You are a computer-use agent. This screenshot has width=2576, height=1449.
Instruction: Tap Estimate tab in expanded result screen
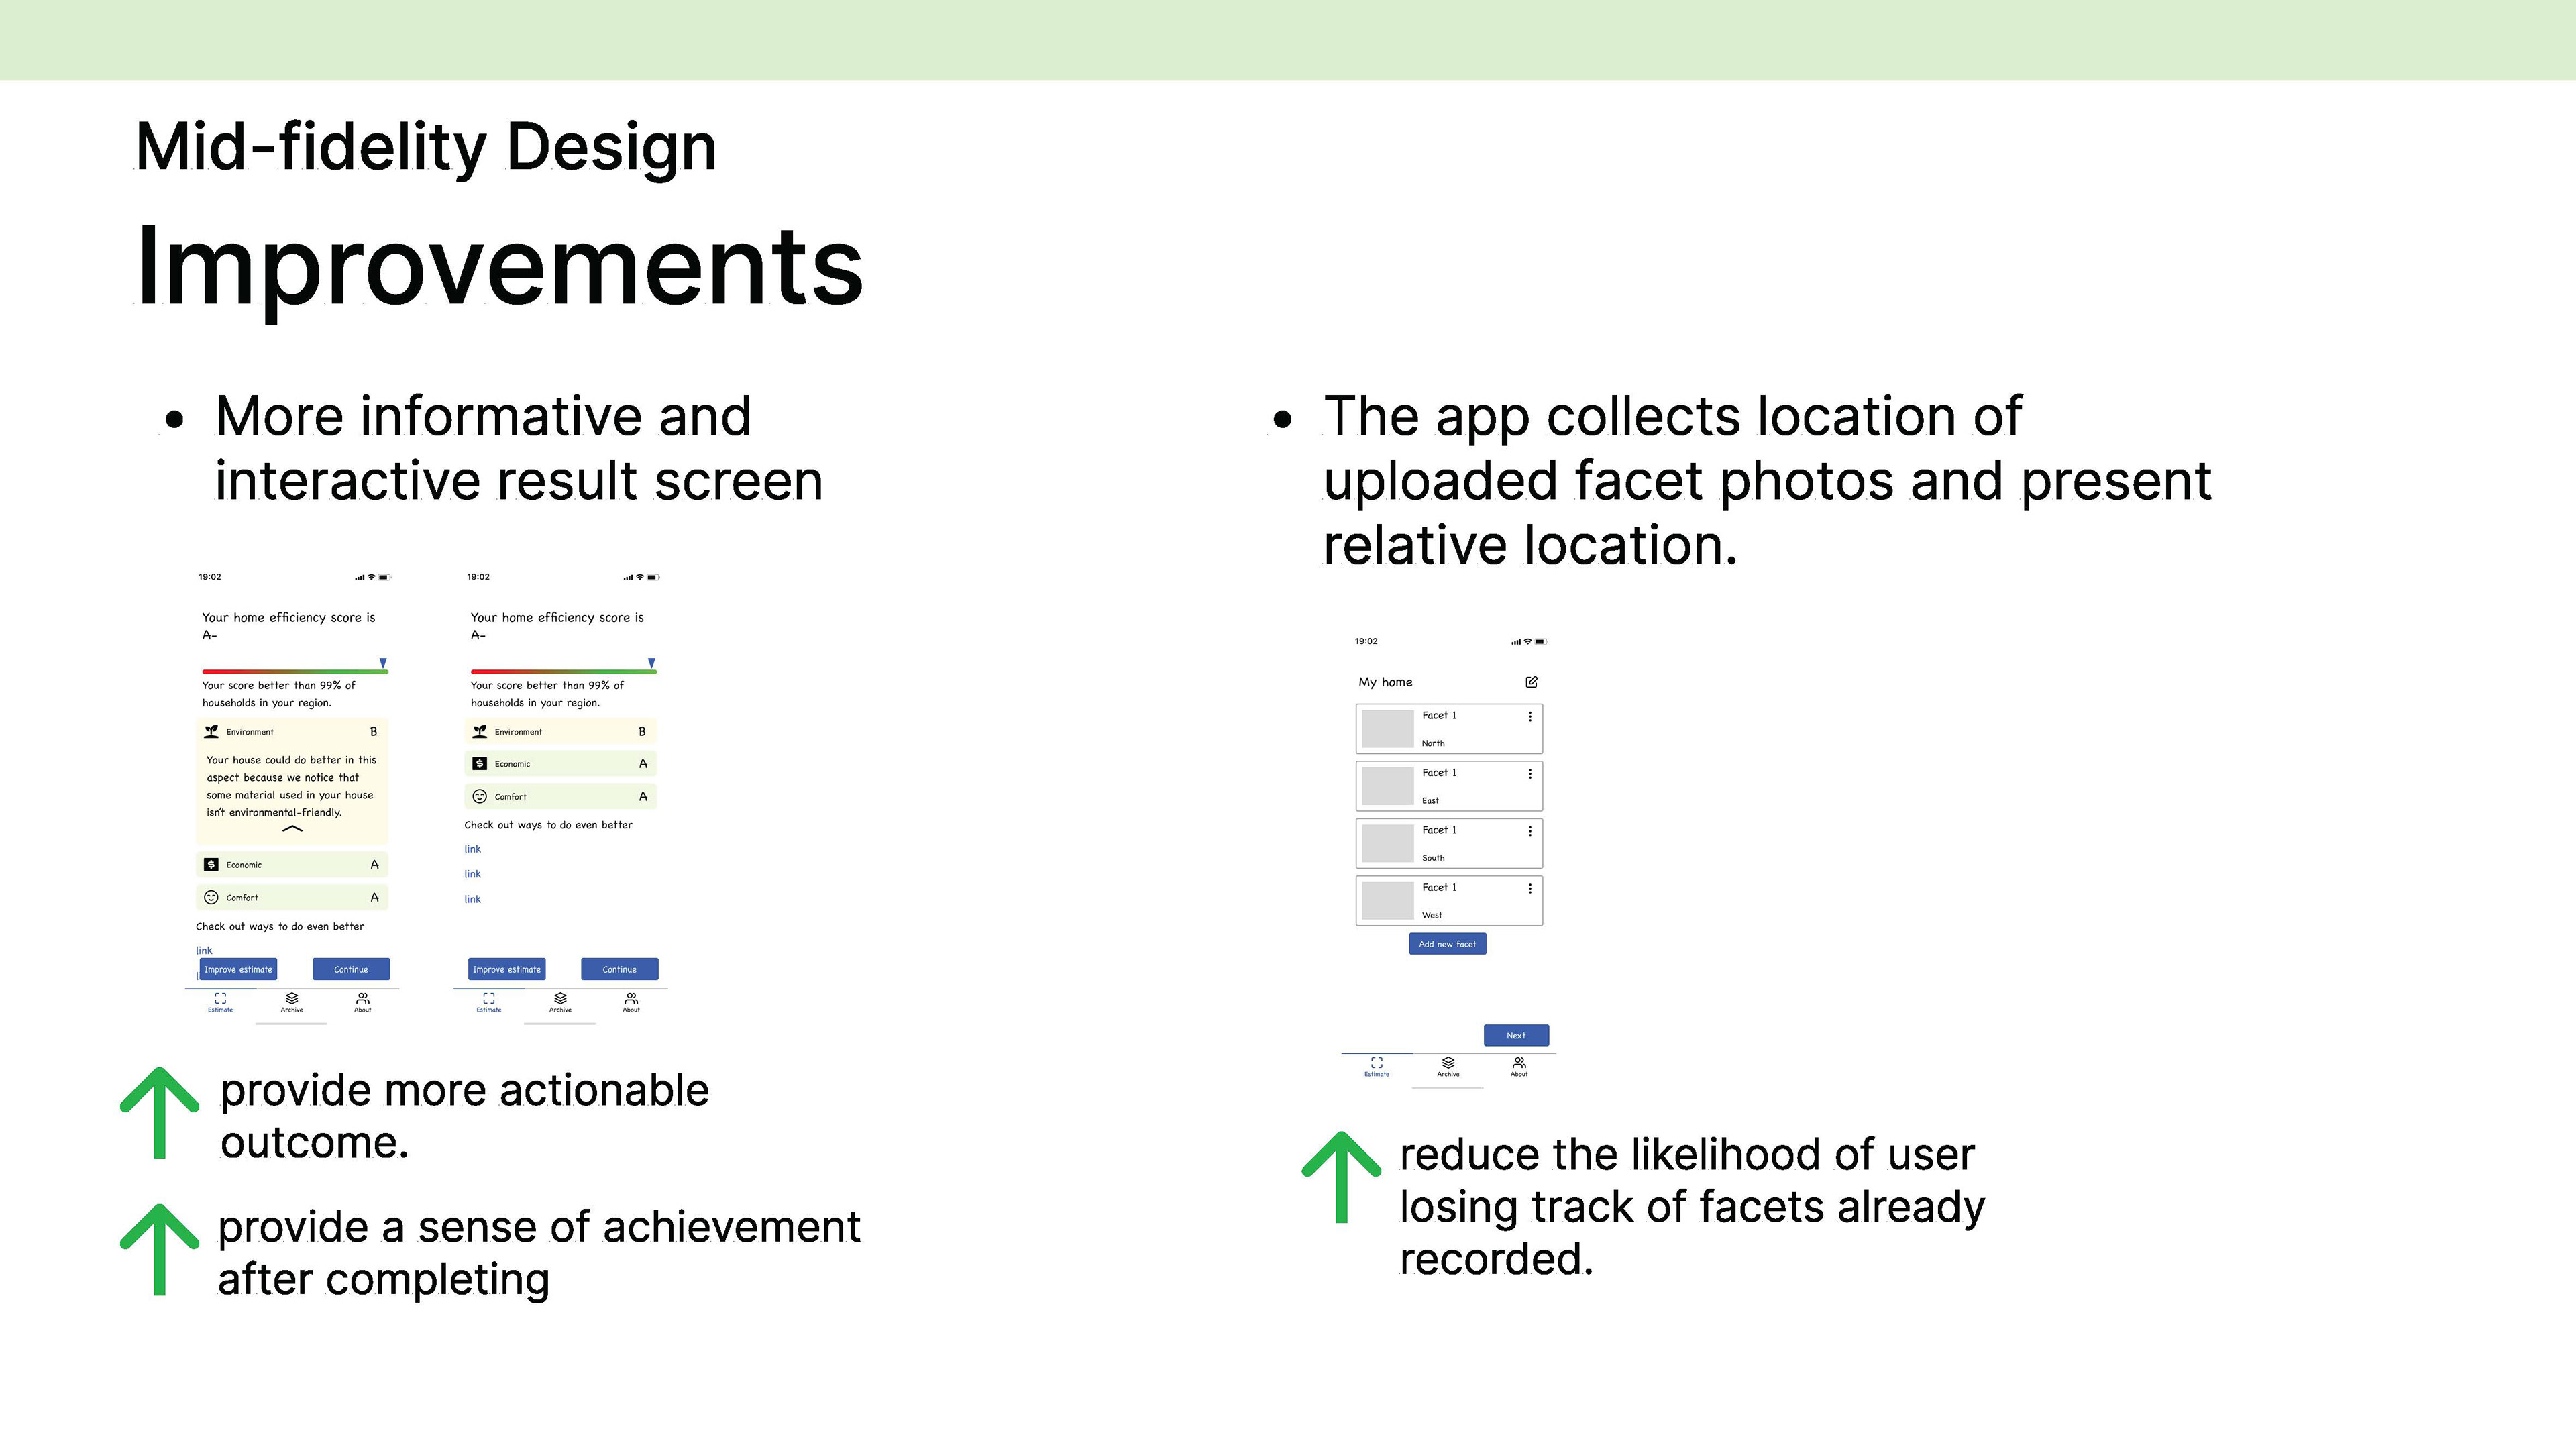[x=220, y=1002]
